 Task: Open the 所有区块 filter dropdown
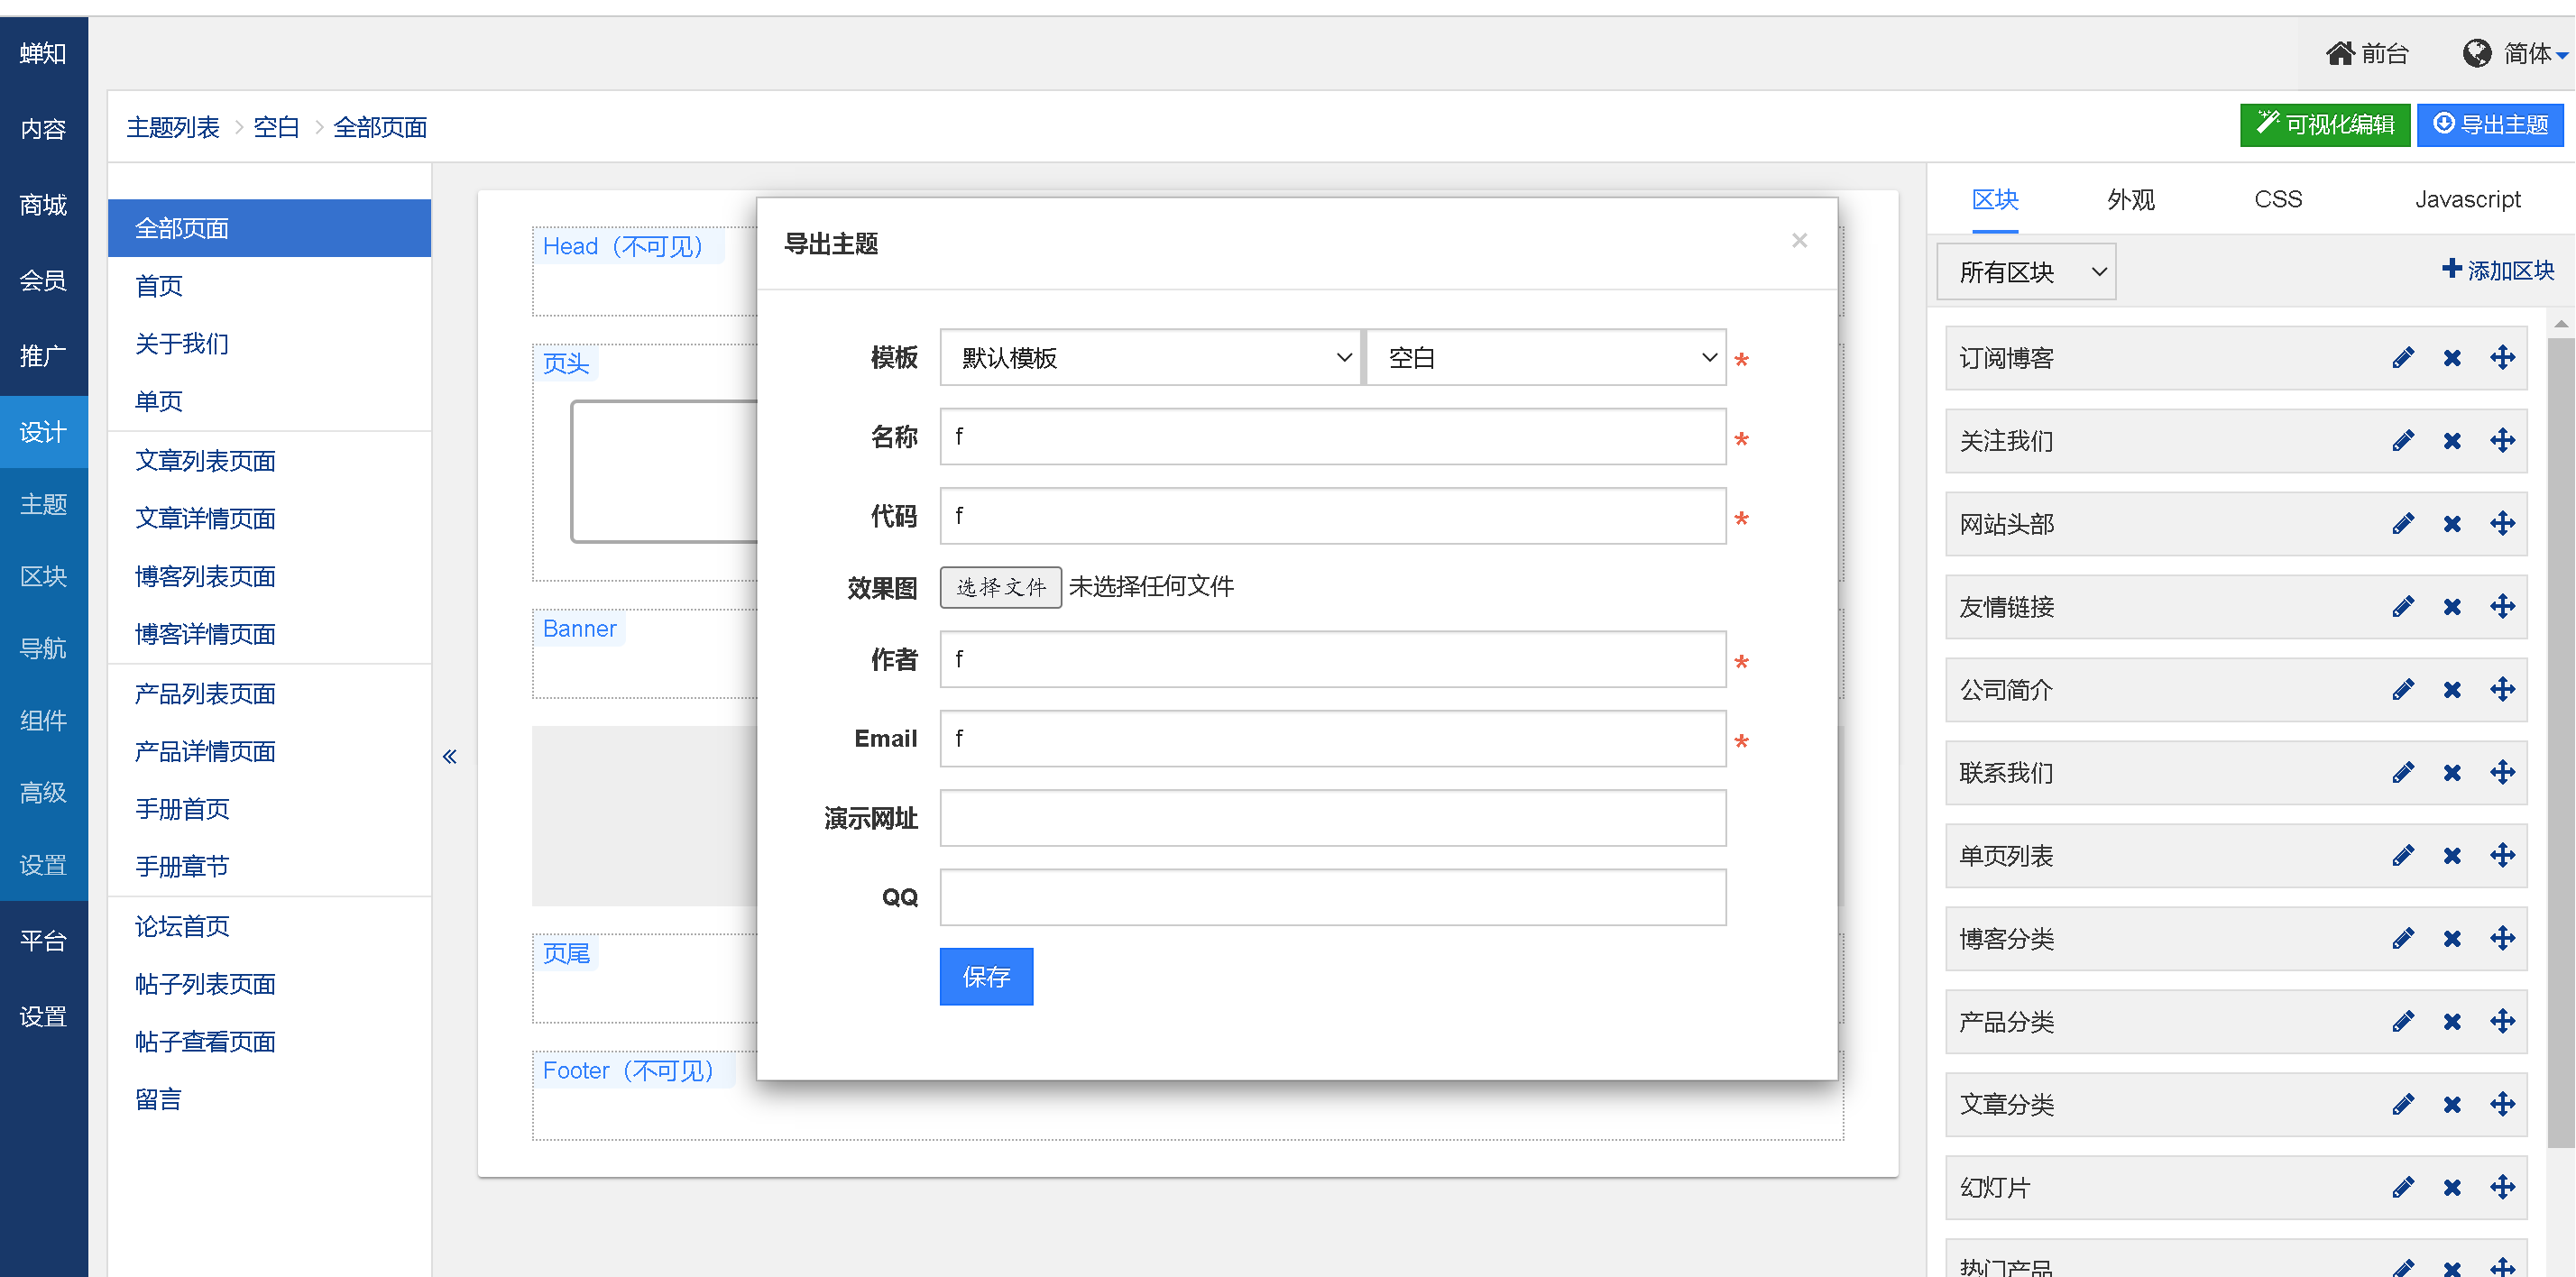tap(2026, 272)
